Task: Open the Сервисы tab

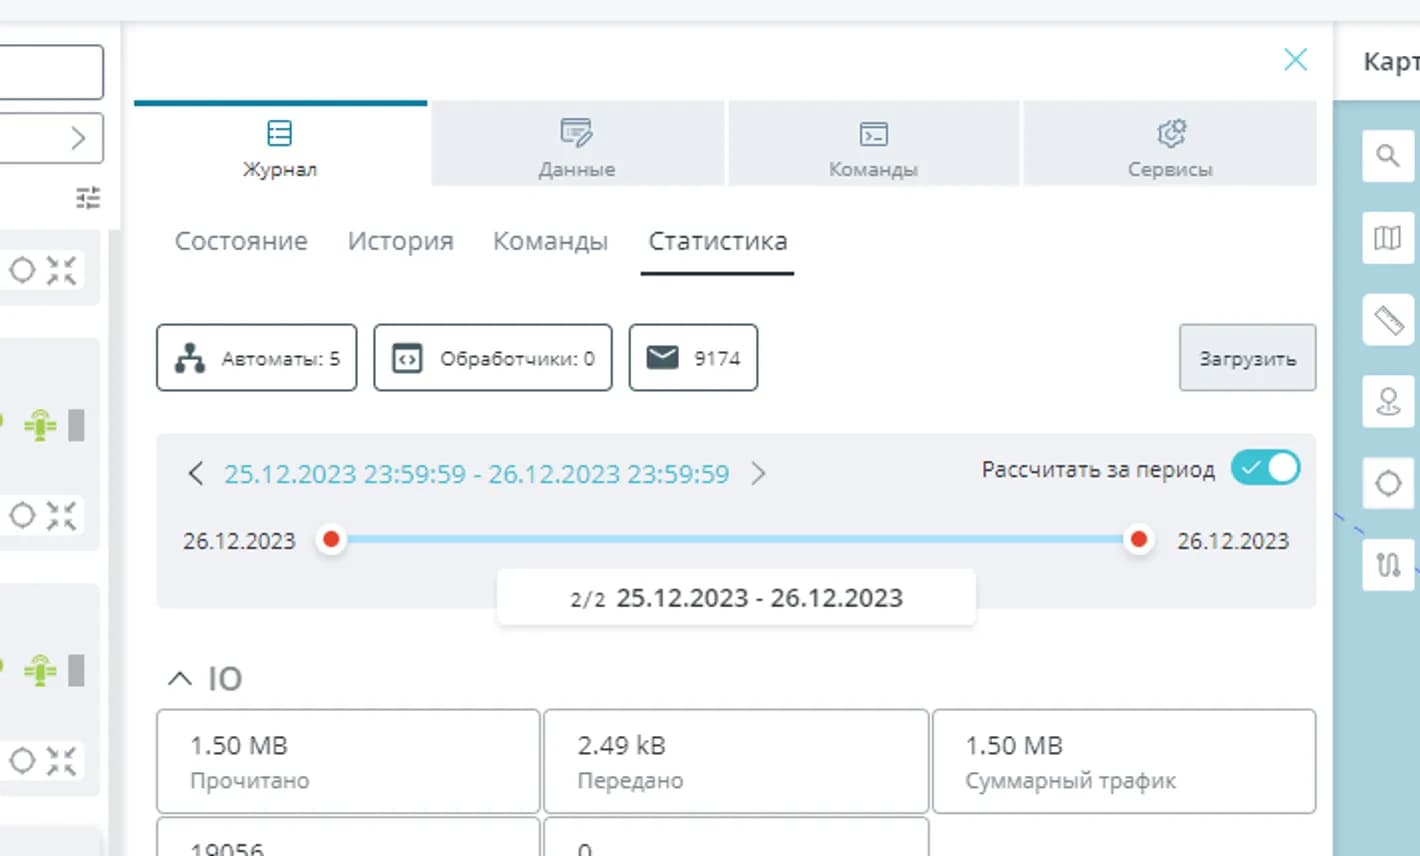Action: 1170,147
